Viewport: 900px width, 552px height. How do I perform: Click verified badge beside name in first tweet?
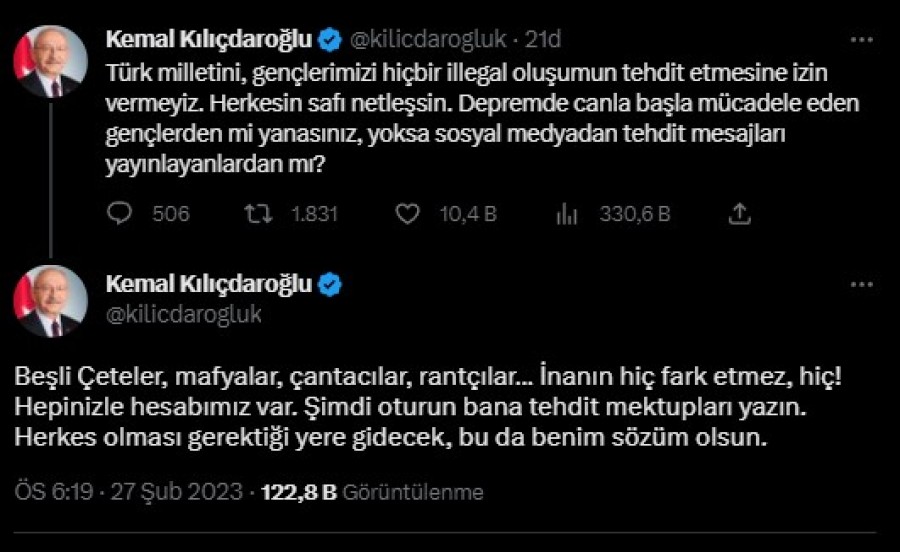click(x=330, y=41)
